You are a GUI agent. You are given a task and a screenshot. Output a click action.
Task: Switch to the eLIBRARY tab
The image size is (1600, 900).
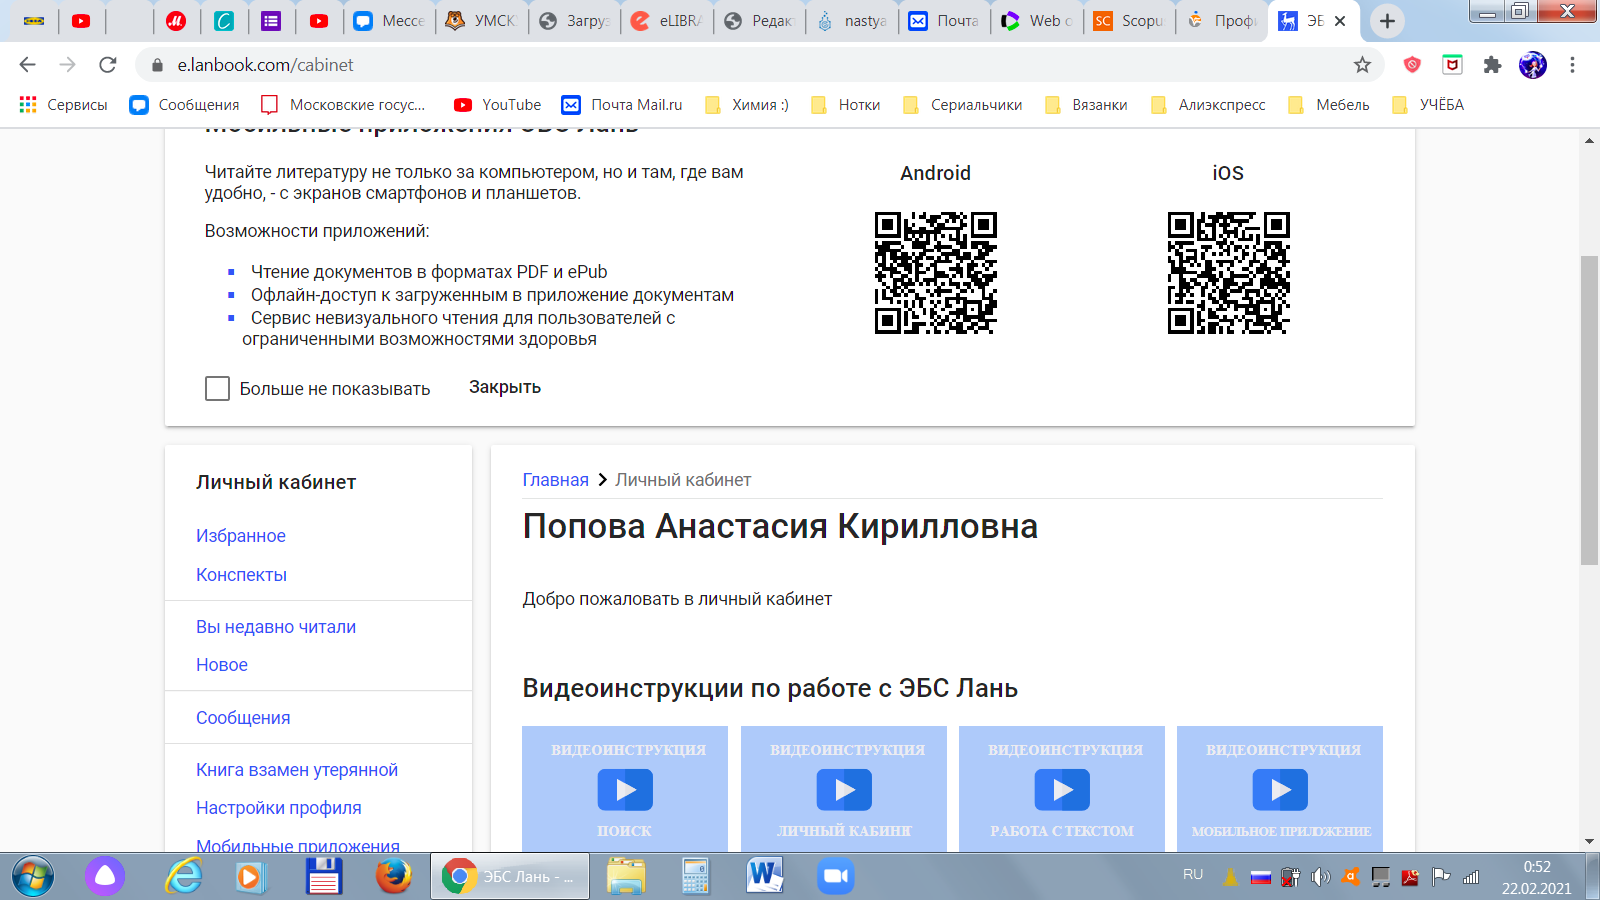(667, 21)
